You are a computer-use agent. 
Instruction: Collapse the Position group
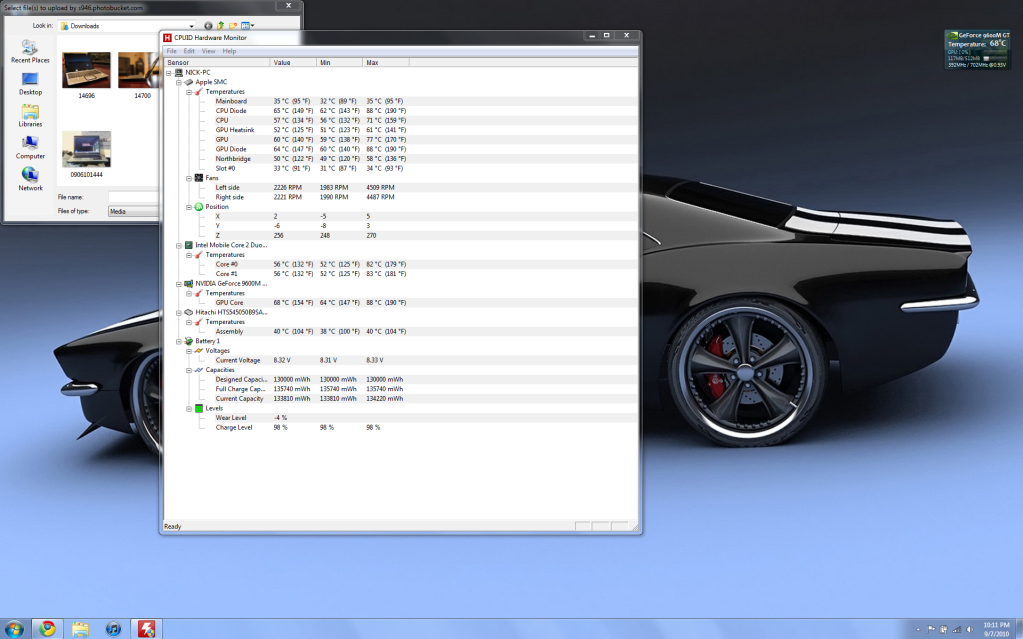point(189,207)
